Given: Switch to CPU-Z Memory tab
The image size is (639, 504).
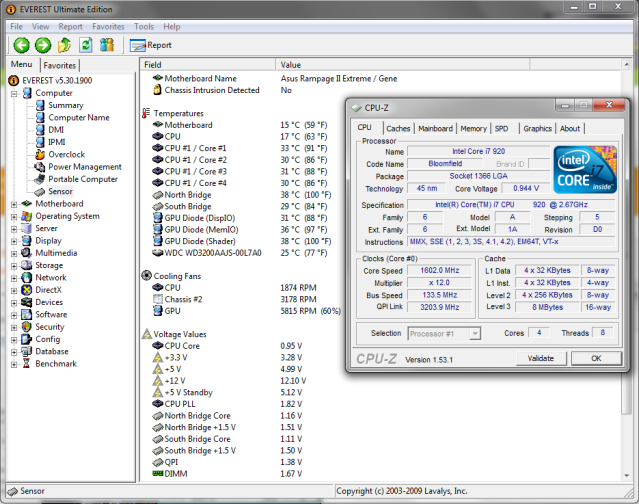Looking at the screenshot, I should tap(473, 128).
